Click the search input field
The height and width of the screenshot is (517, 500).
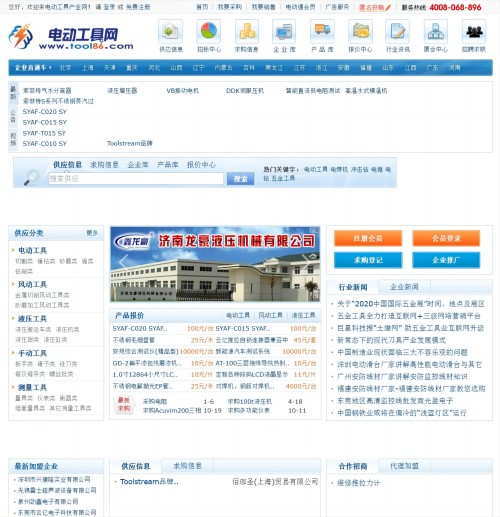pos(136,178)
